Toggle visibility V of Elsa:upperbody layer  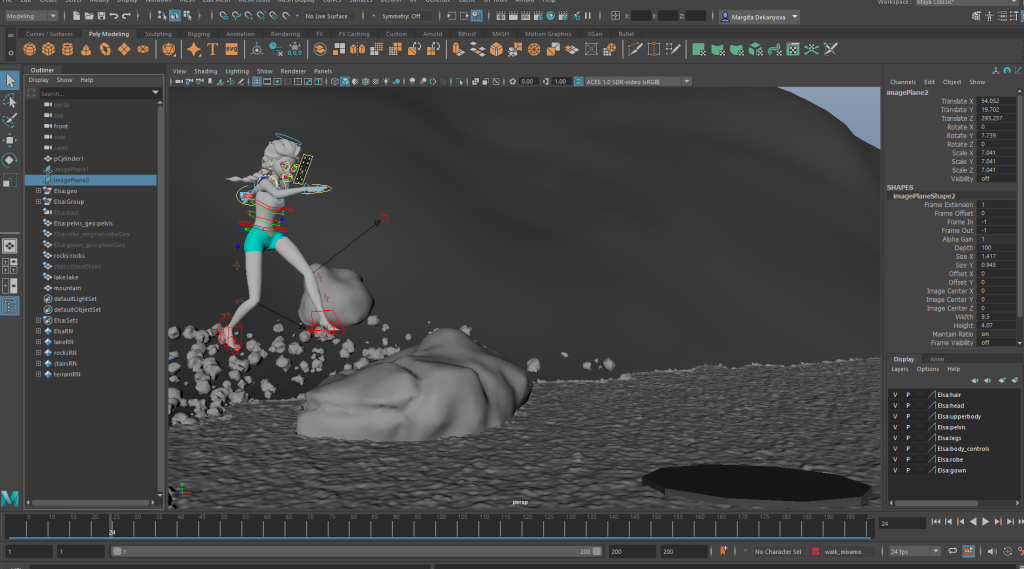(895, 416)
